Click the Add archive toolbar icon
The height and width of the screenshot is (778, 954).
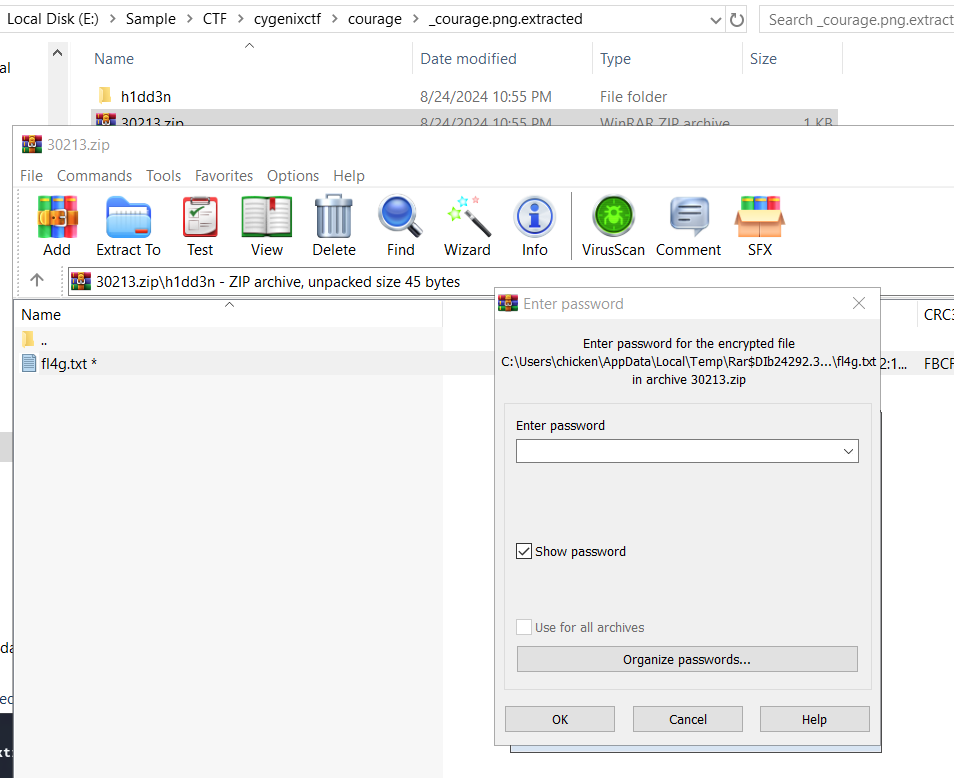tap(57, 217)
